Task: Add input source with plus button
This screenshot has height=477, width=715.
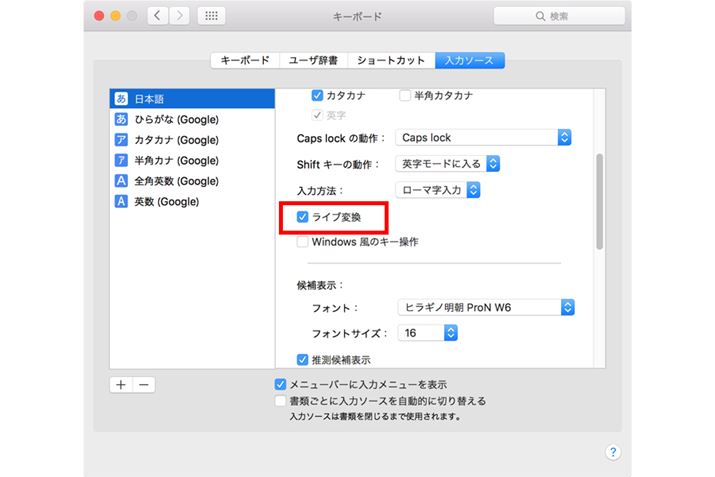Action: [x=121, y=384]
